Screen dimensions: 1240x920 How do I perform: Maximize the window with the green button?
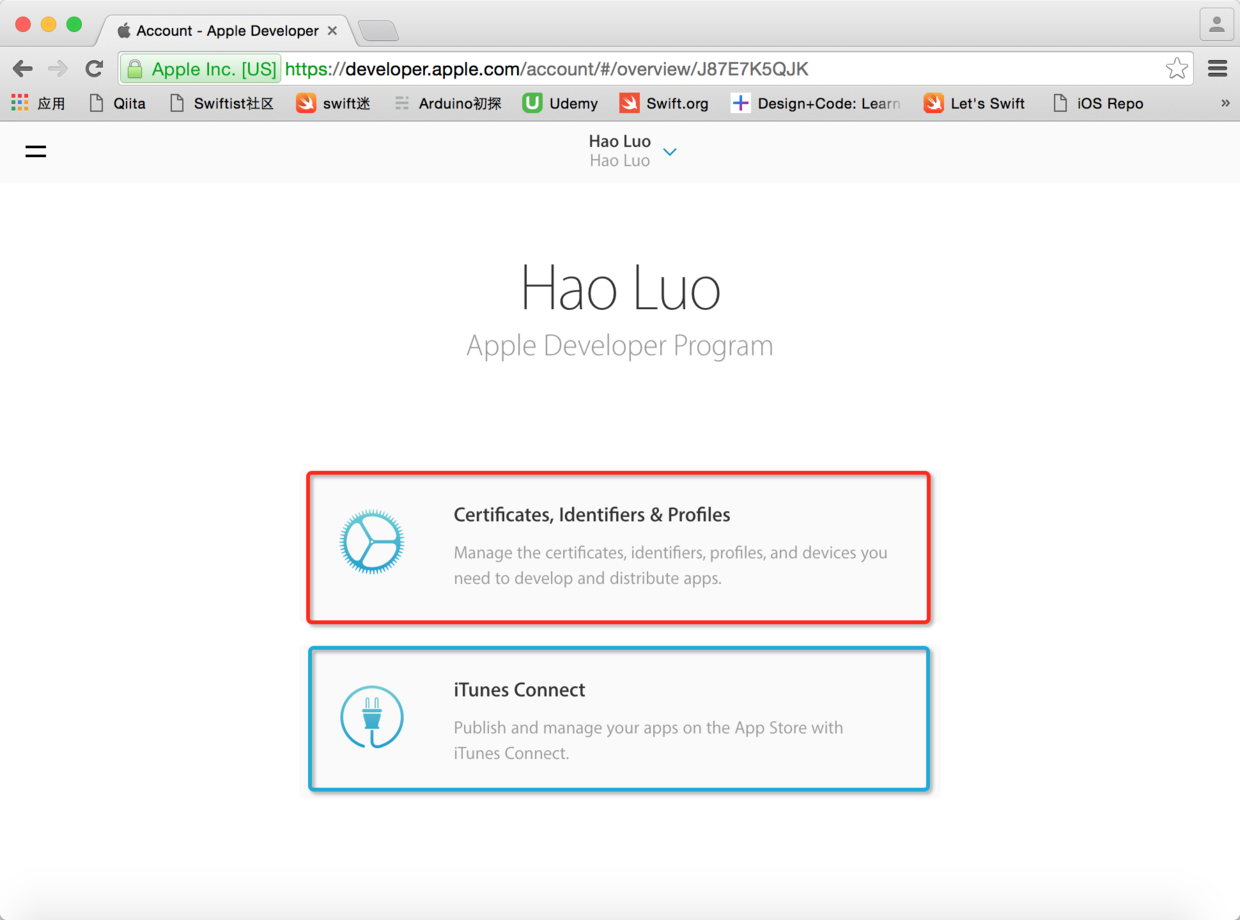pos(74,25)
